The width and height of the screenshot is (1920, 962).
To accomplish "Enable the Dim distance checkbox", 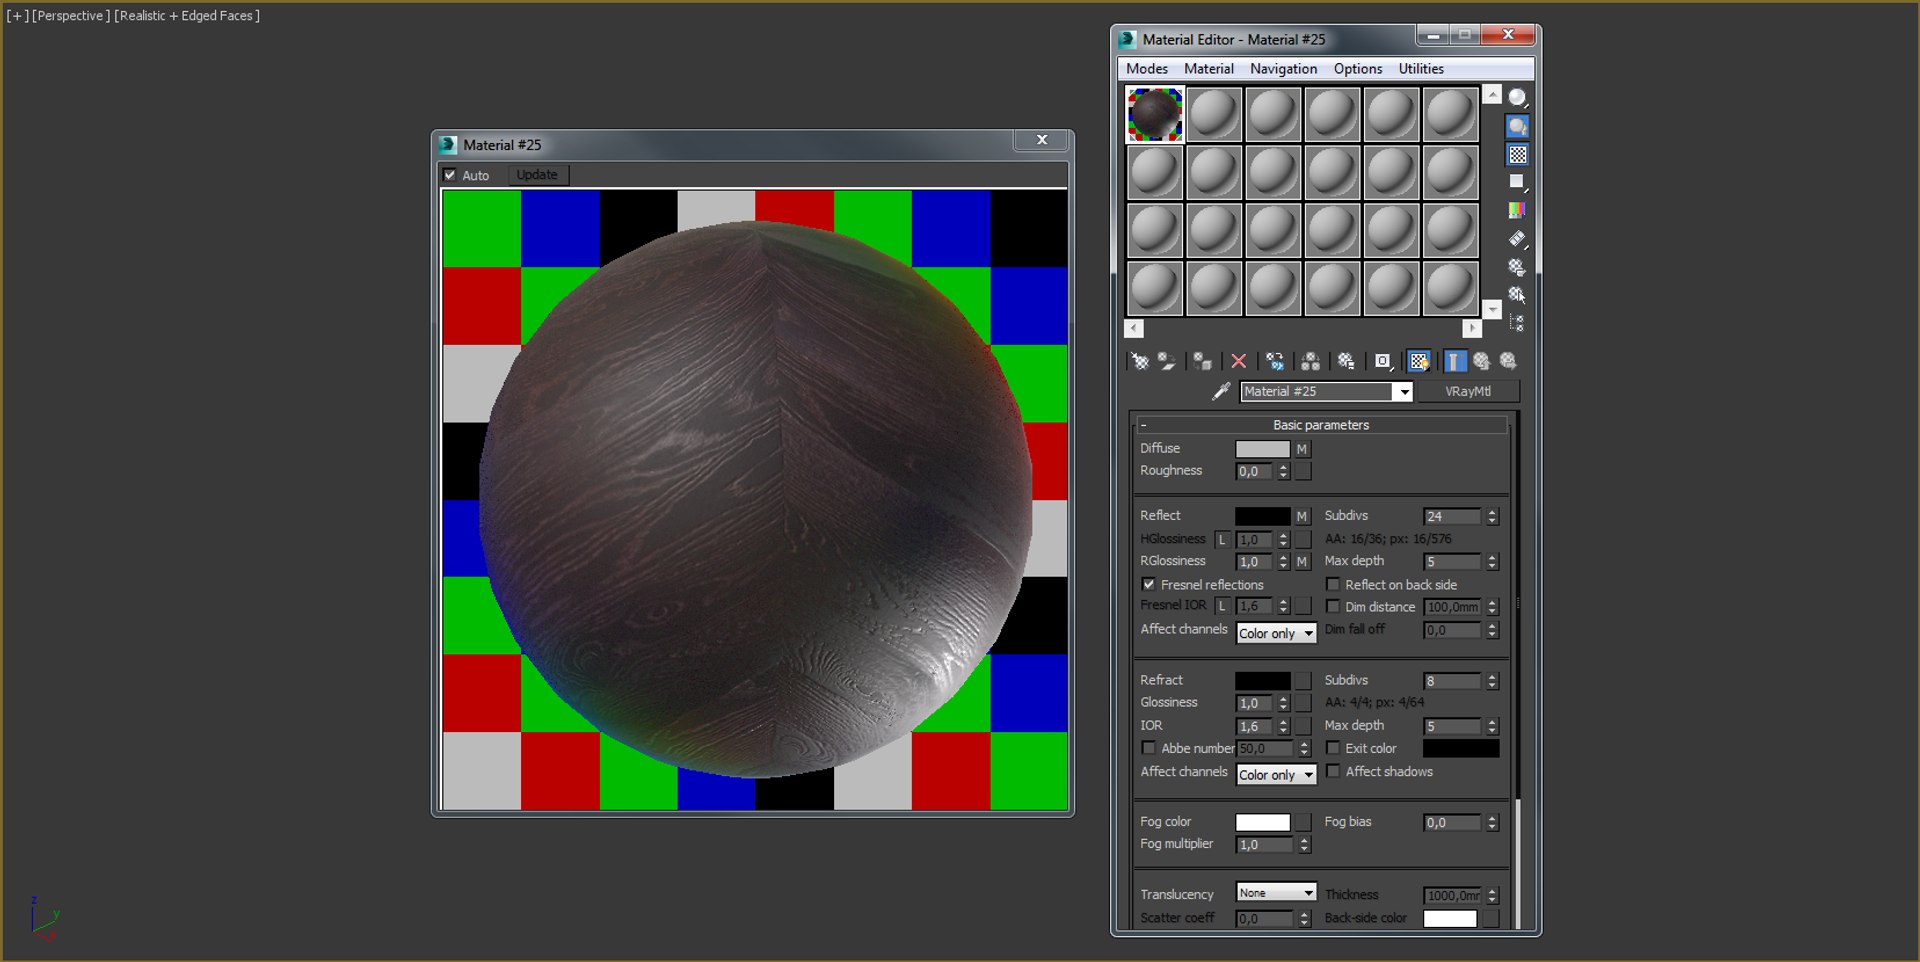I will (1333, 606).
